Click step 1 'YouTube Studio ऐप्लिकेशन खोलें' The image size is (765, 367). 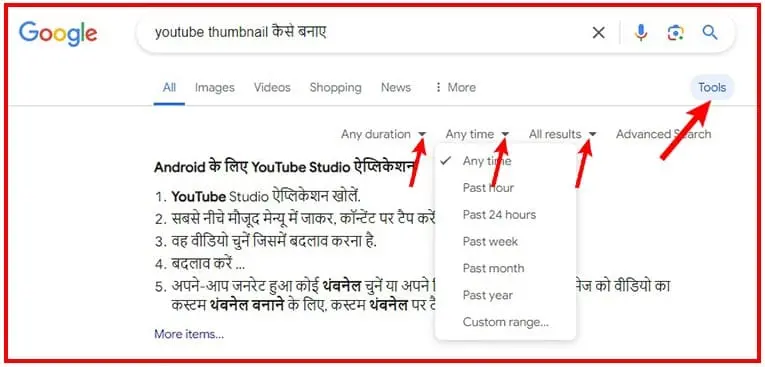coord(266,197)
